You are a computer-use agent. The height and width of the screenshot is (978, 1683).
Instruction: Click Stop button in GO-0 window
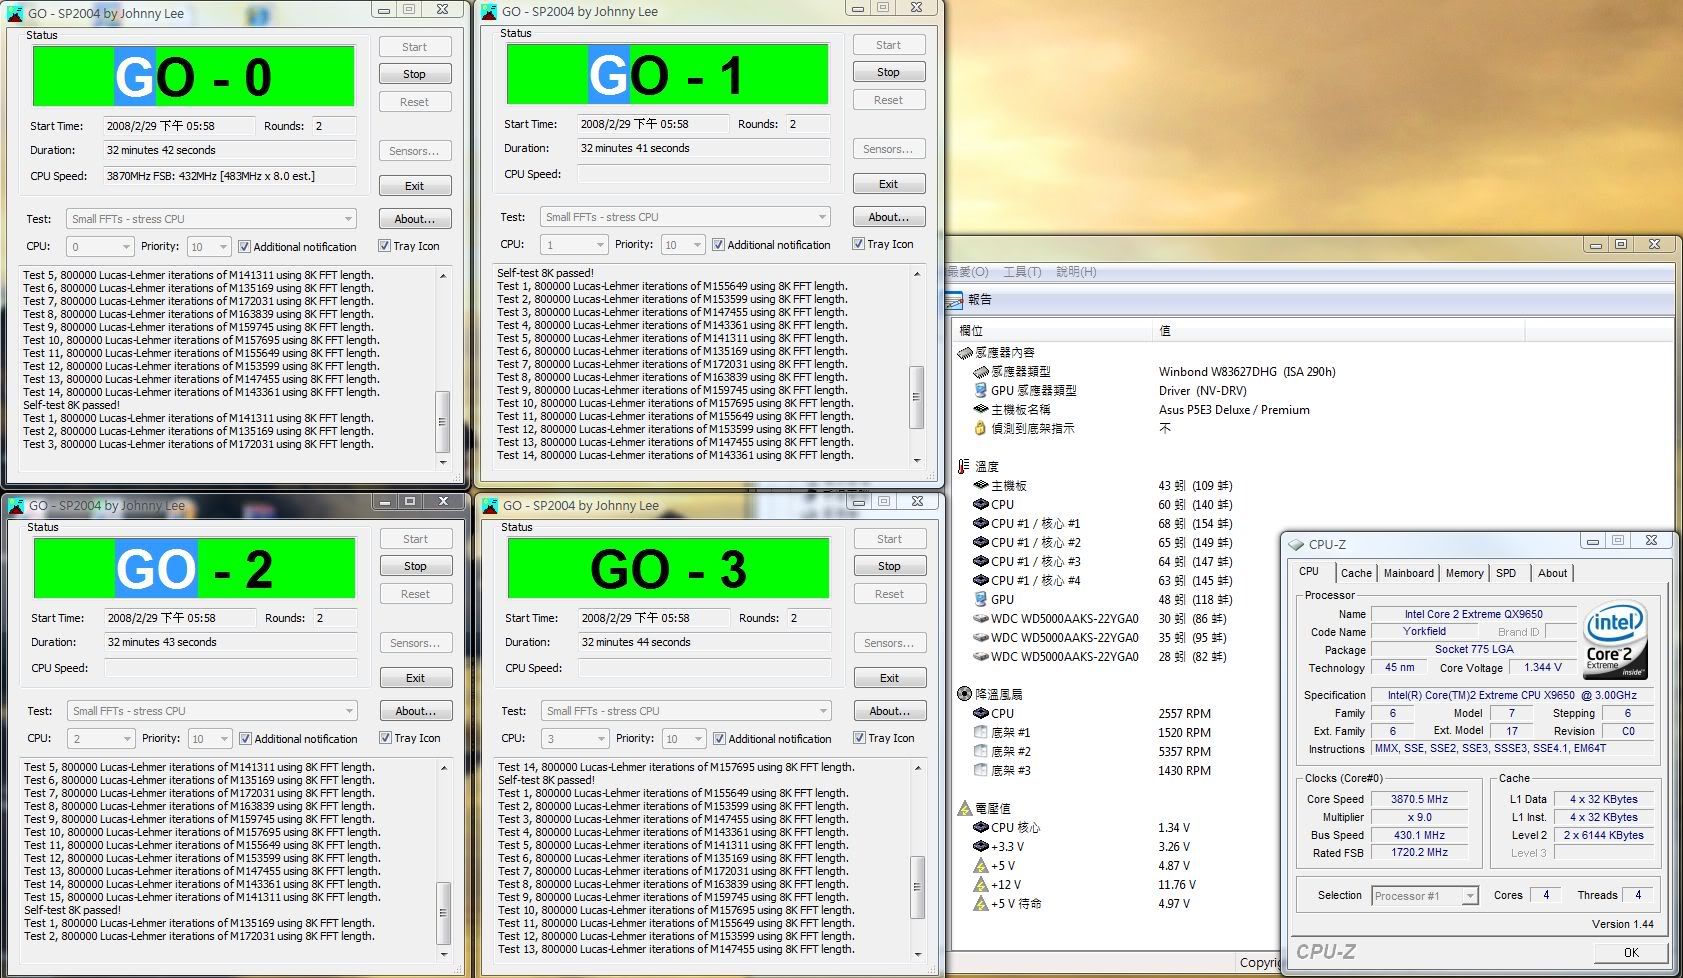click(x=414, y=74)
